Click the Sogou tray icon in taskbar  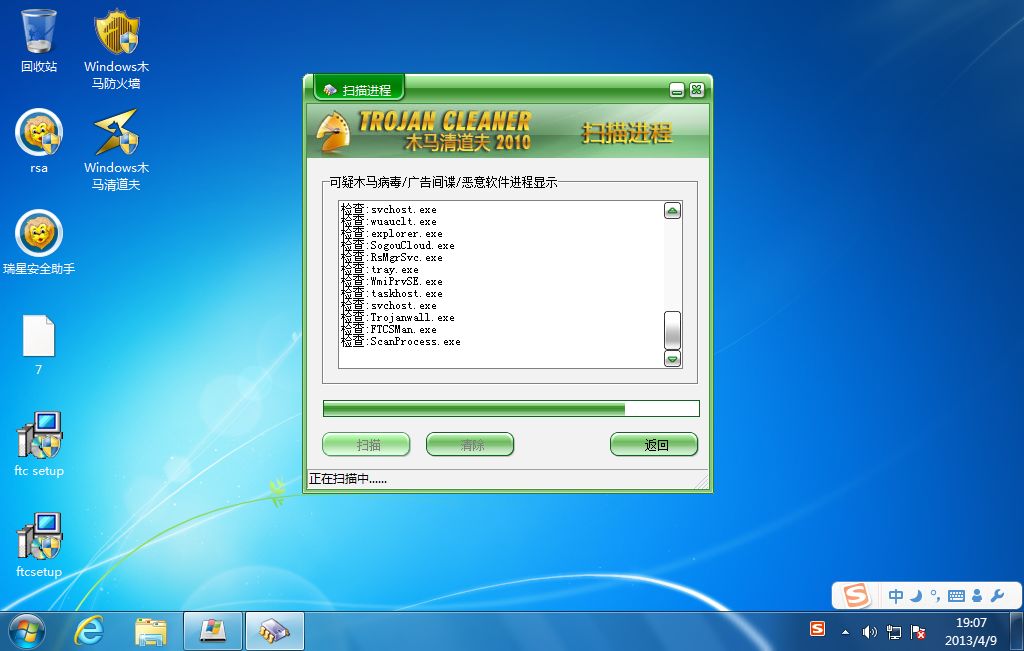click(x=817, y=629)
